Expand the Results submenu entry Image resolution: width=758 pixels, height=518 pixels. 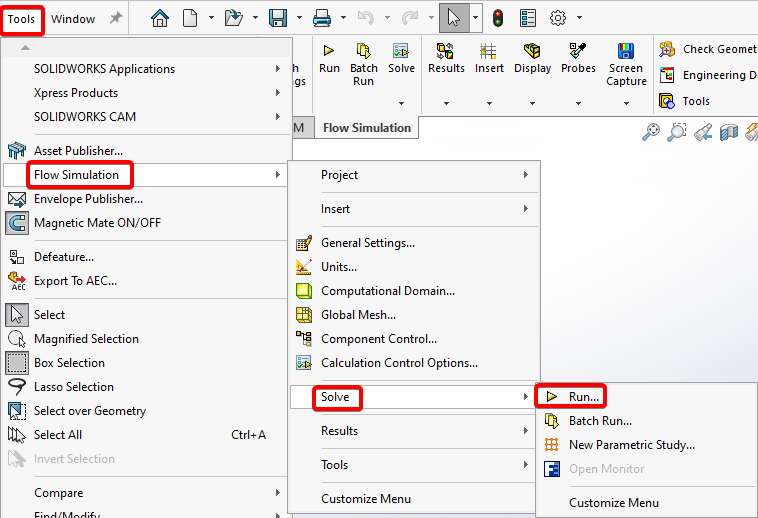click(414, 431)
